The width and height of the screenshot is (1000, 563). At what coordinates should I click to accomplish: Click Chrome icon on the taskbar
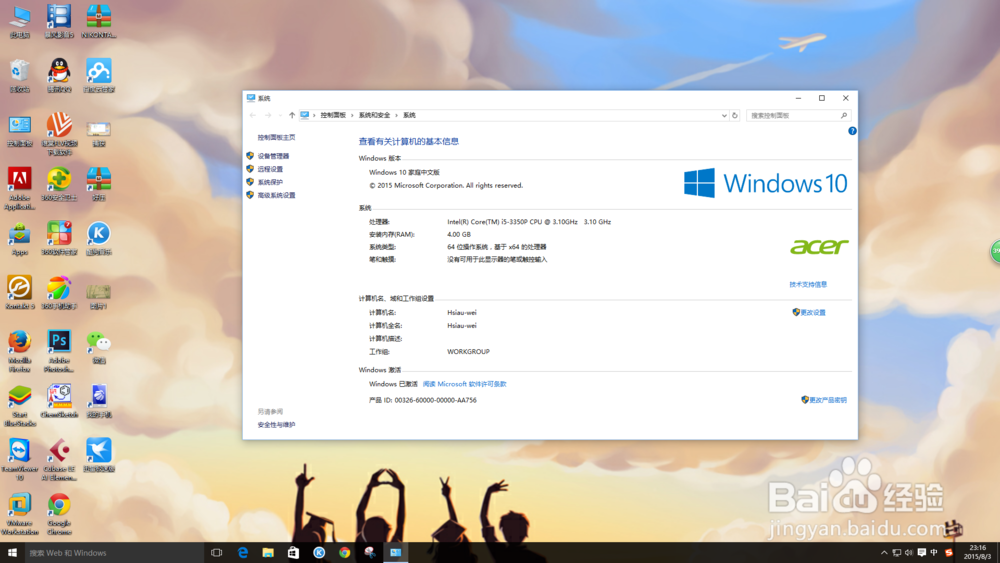(x=344, y=553)
